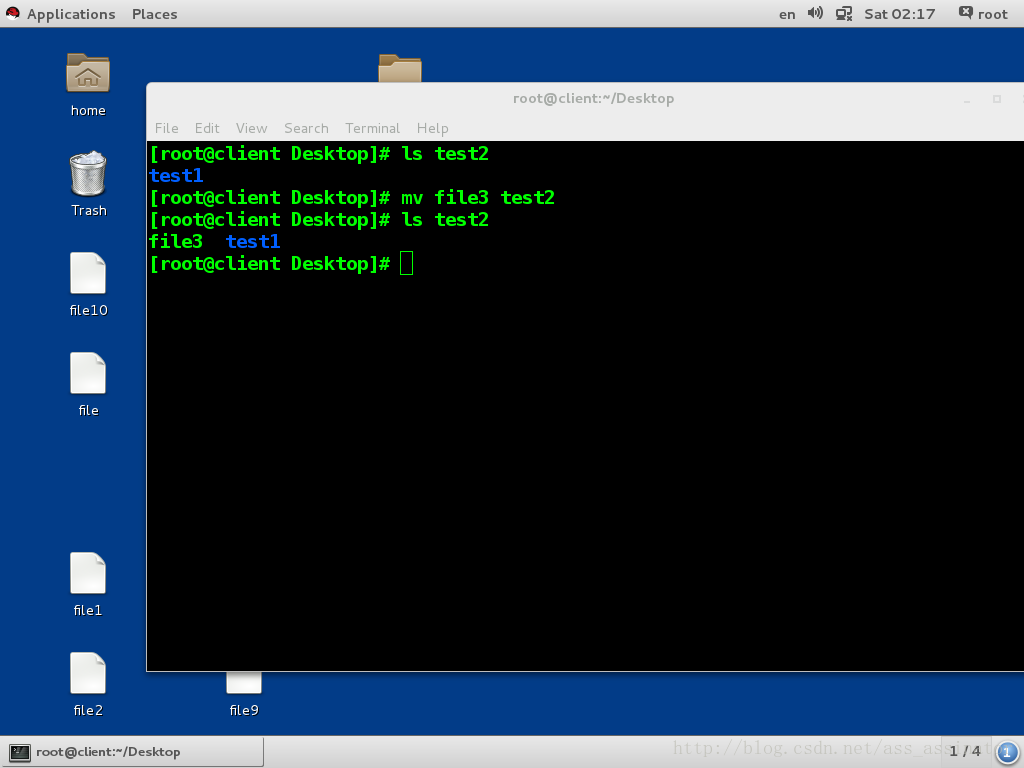Viewport: 1024px width, 768px height.
Task: Open the terminal Edit menu
Action: point(207,128)
